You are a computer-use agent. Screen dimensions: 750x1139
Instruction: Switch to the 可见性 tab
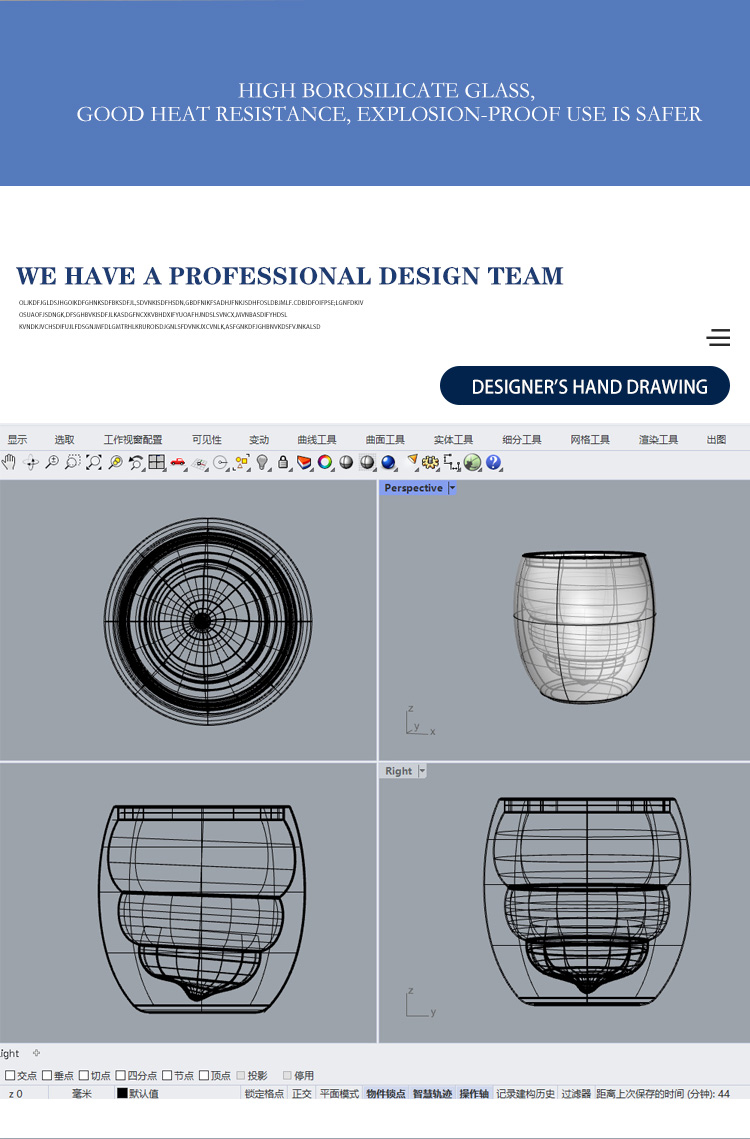click(x=207, y=439)
